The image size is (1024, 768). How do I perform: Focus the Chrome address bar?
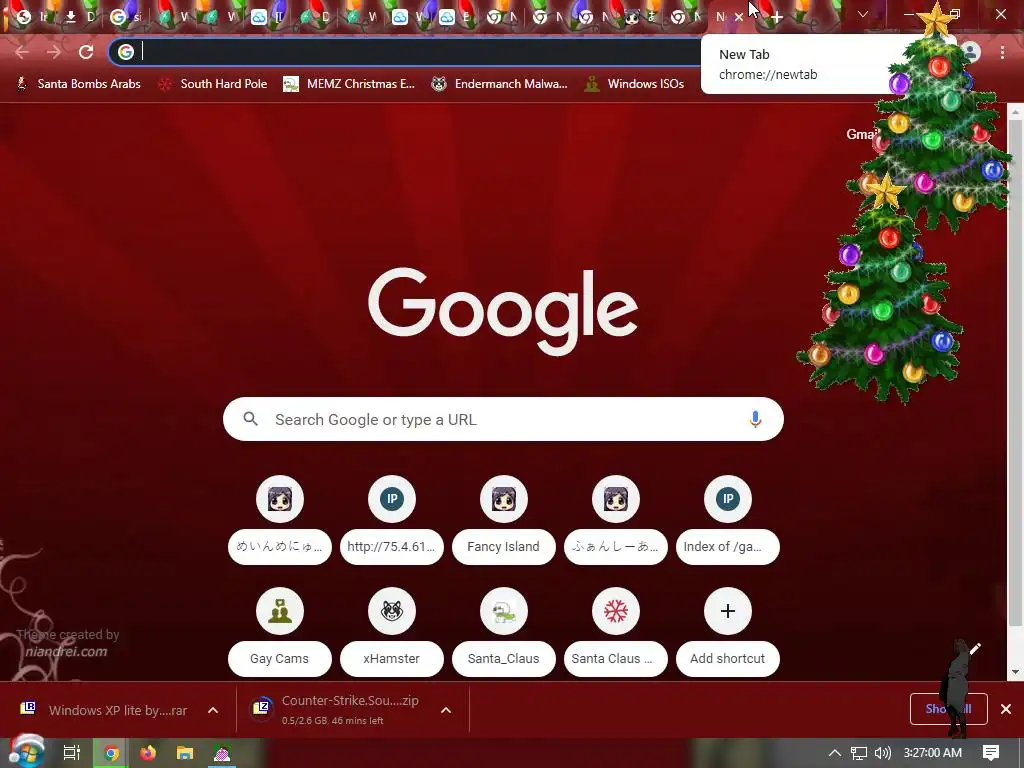click(x=418, y=52)
